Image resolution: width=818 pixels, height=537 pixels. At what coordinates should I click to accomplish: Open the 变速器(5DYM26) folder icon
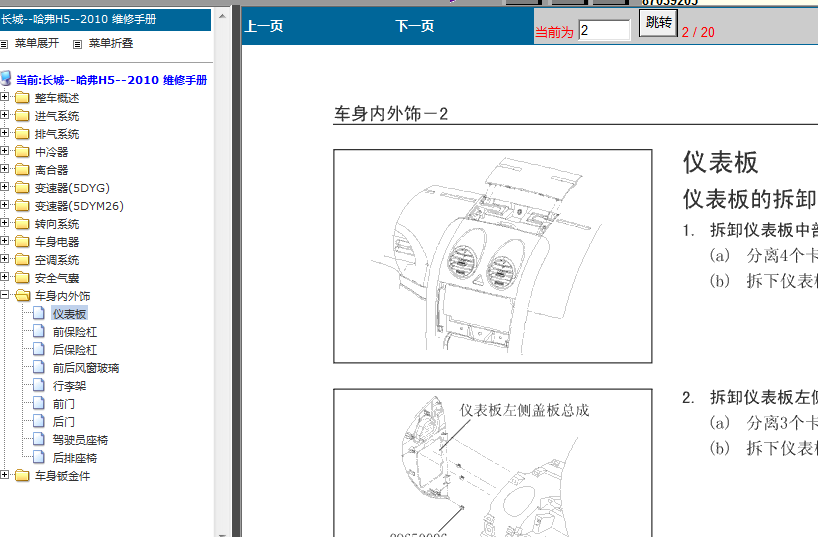point(22,206)
